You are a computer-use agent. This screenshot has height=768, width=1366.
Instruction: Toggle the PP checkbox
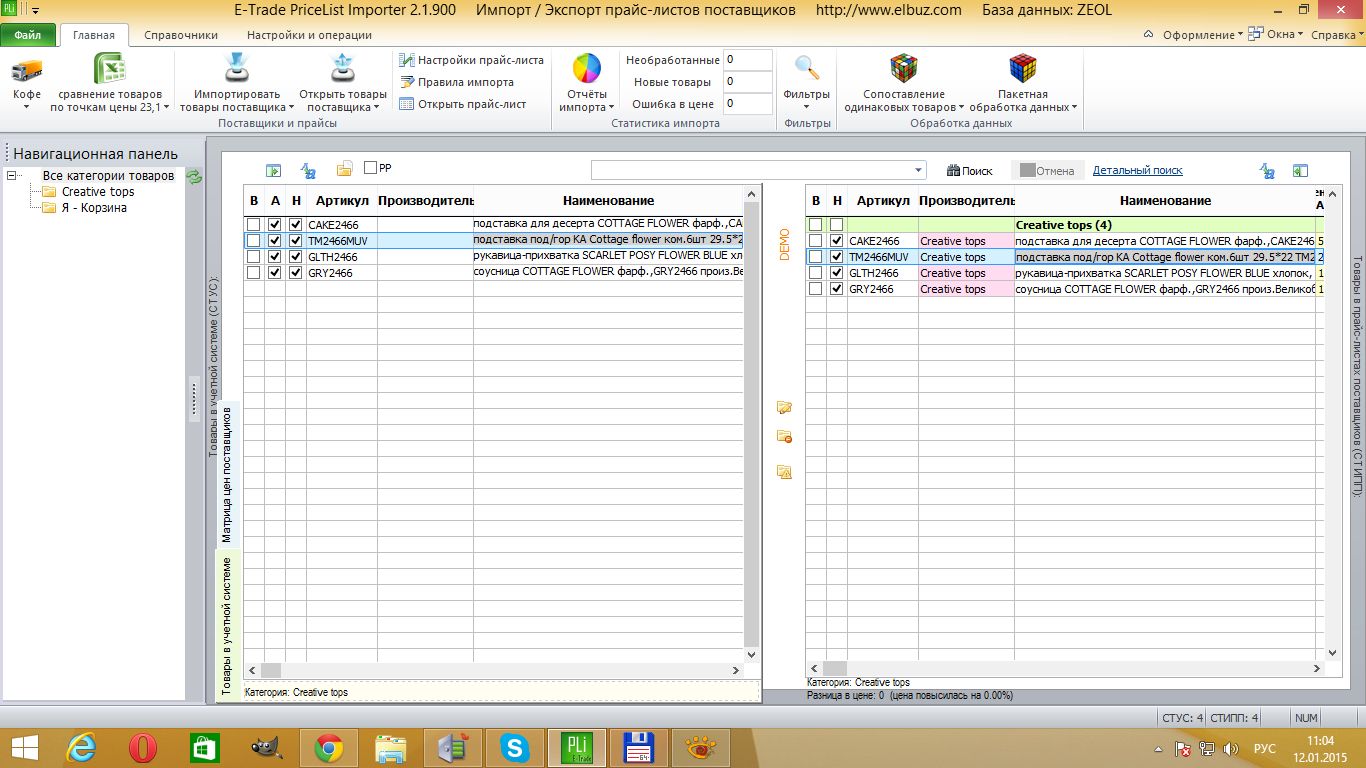click(371, 168)
